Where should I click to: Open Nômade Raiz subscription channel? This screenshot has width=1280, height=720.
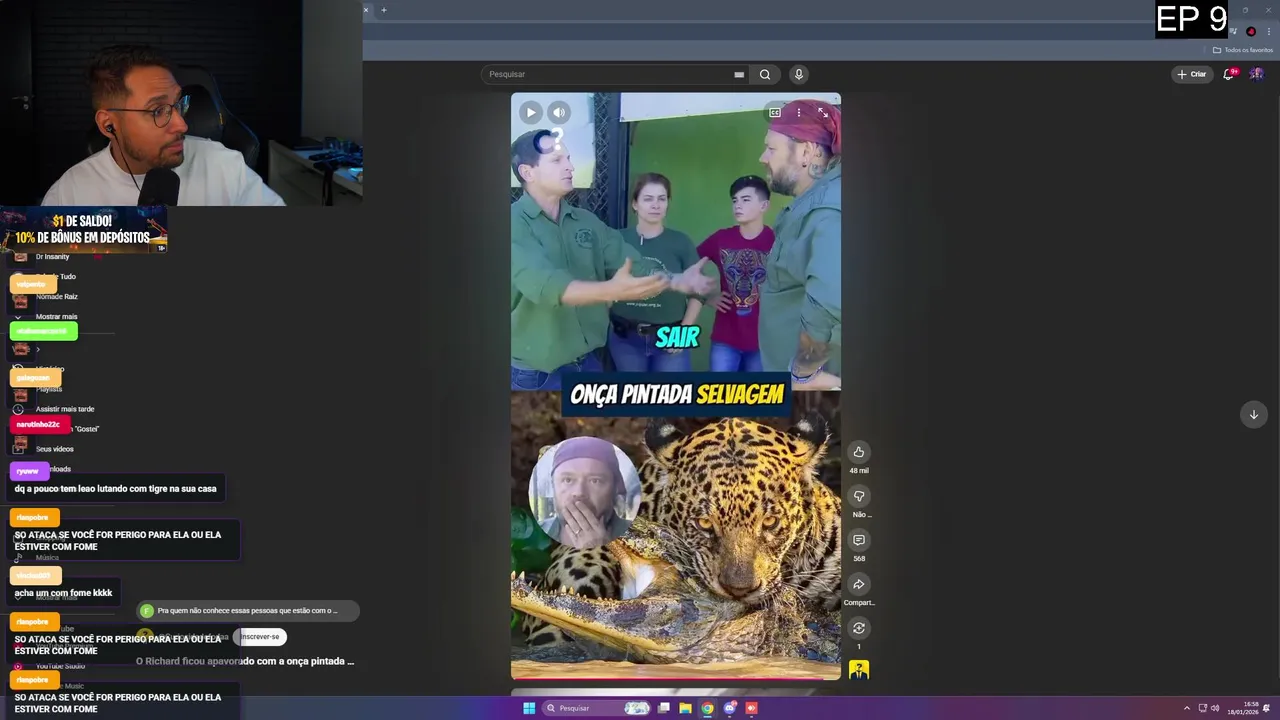coord(56,297)
